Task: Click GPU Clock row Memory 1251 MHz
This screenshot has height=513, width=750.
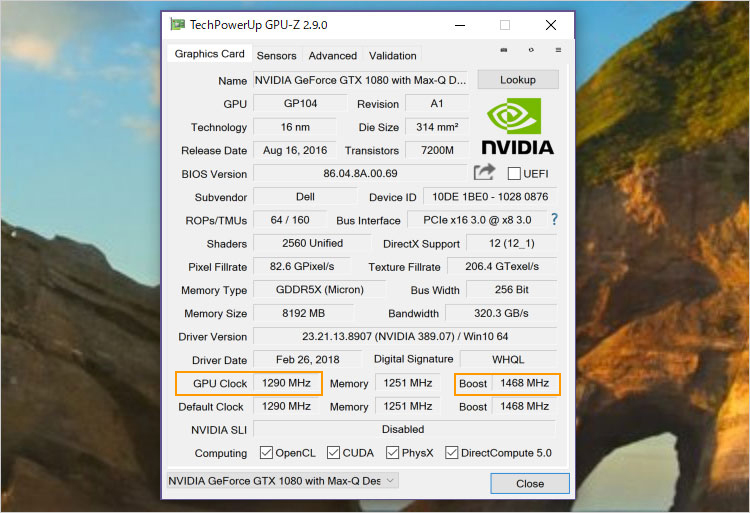Action: [408, 383]
